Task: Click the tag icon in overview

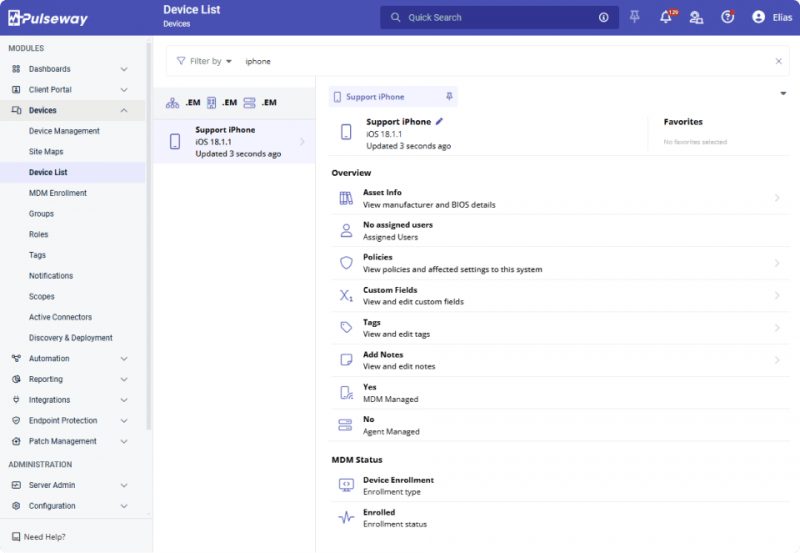Action: (x=346, y=328)
